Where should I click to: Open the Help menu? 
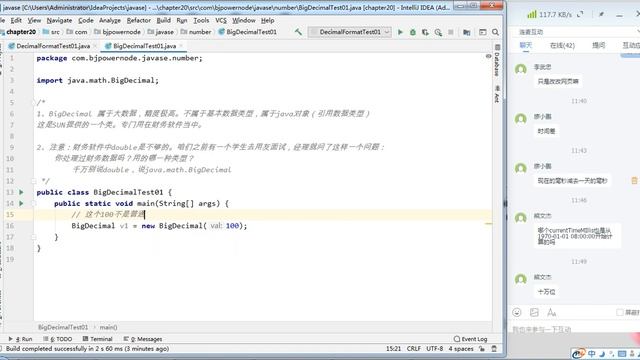[x=267, y=20]
